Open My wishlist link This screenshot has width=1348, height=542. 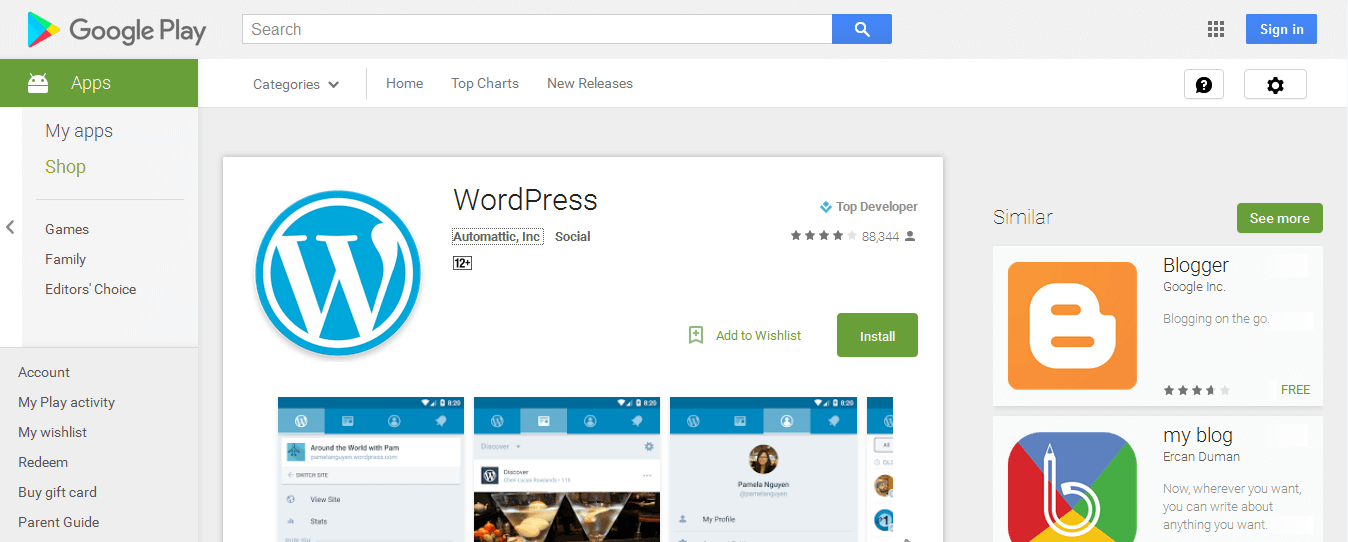tap(52, 432)
